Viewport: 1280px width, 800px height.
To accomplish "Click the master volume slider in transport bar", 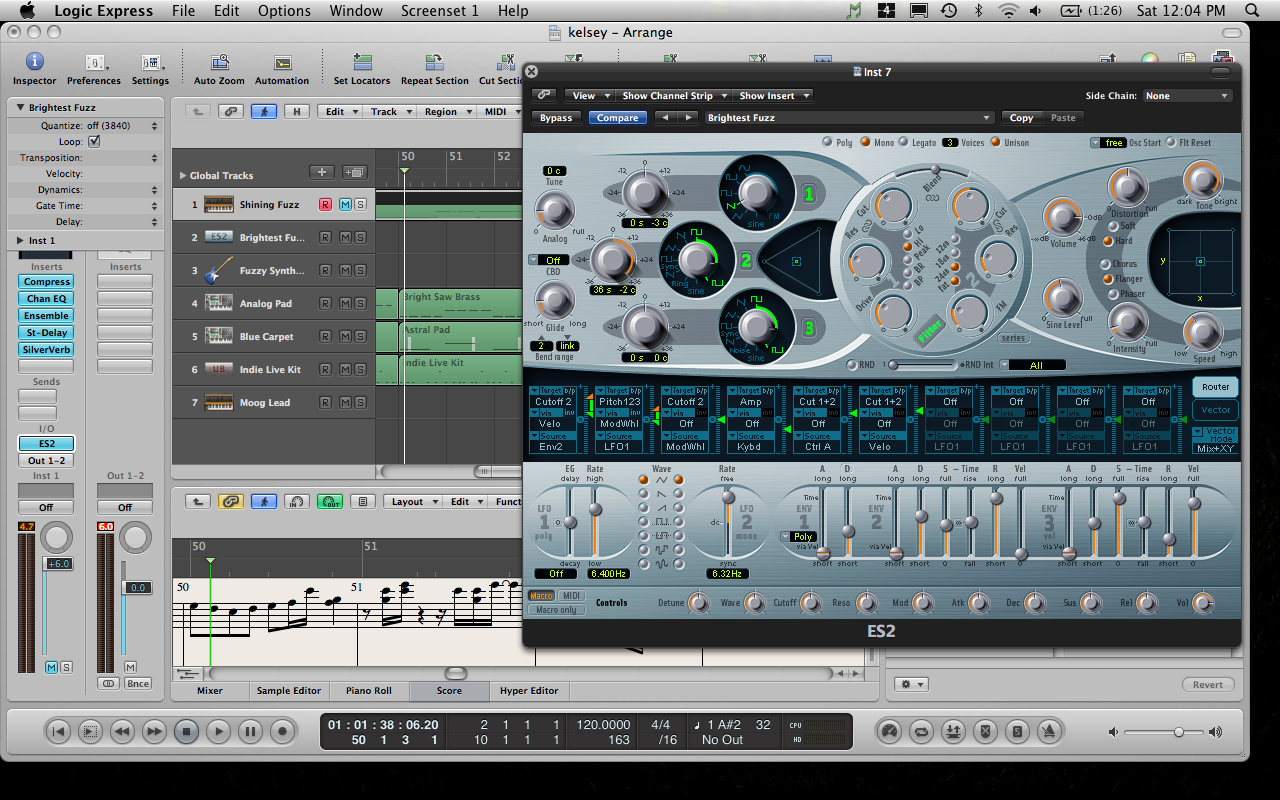I will (1179, 732).
